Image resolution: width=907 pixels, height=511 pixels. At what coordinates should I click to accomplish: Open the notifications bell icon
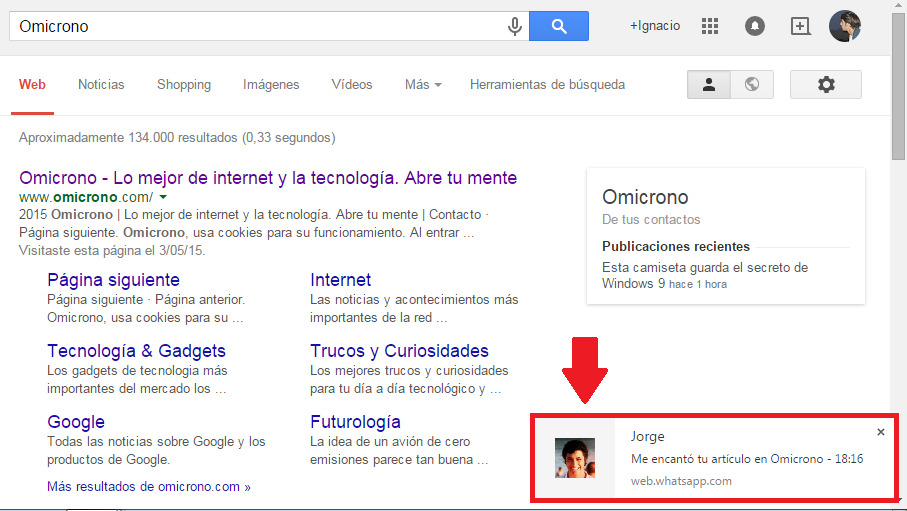tap(755, 27)
